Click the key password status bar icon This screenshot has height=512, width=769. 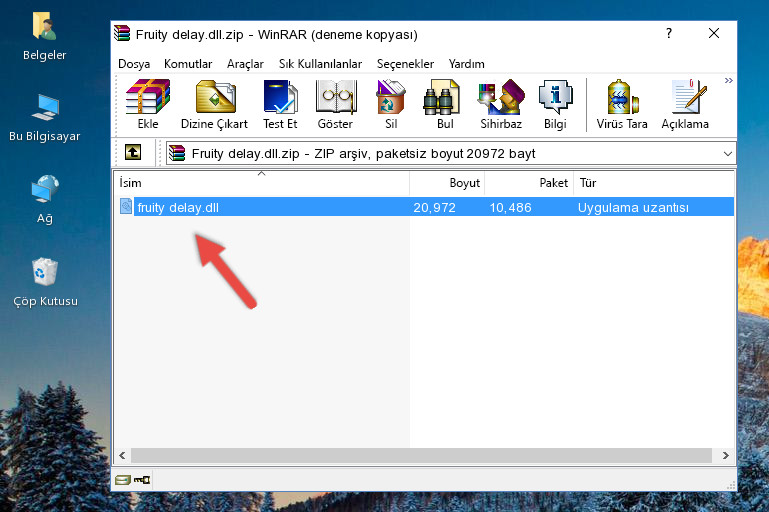[142, 480]
